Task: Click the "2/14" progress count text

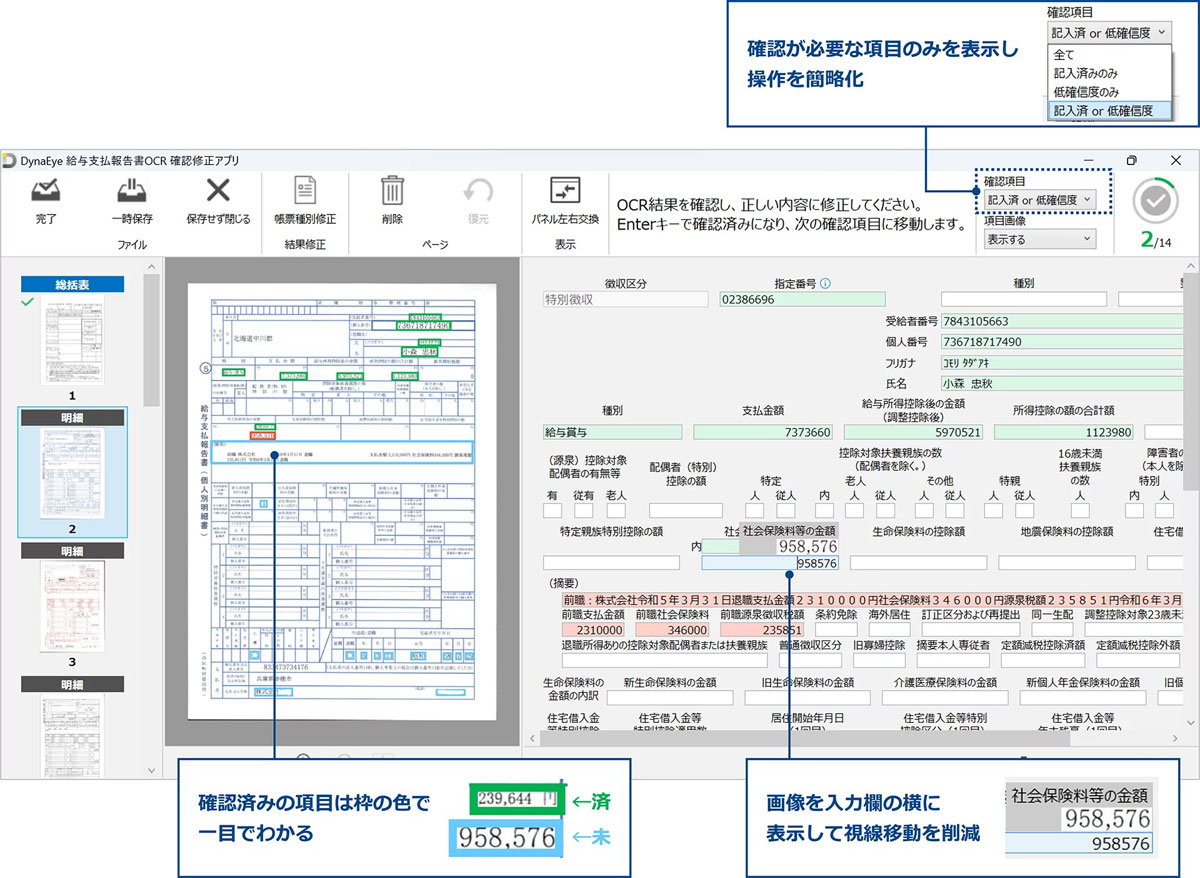Action: [1154, 241]
